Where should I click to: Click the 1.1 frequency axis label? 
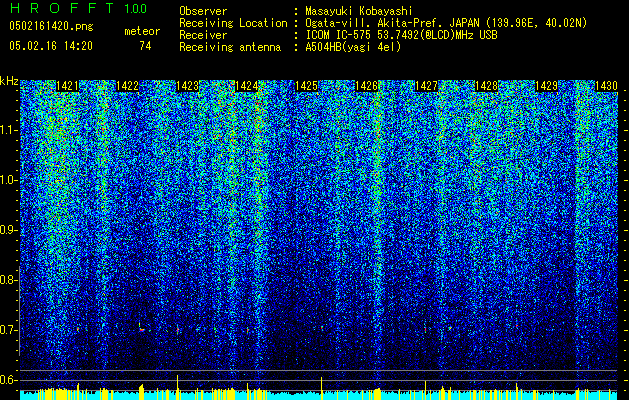pyautogui.click(x=8, y=130)
